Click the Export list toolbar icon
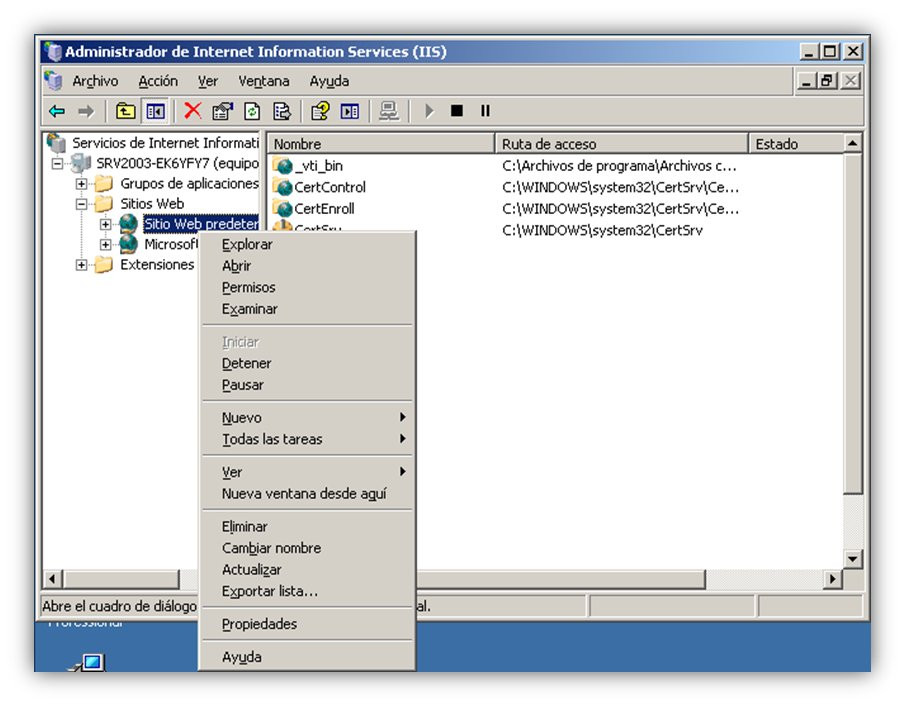Image resolution: width=905 pixels, height=706 pixels. [282, 111]
